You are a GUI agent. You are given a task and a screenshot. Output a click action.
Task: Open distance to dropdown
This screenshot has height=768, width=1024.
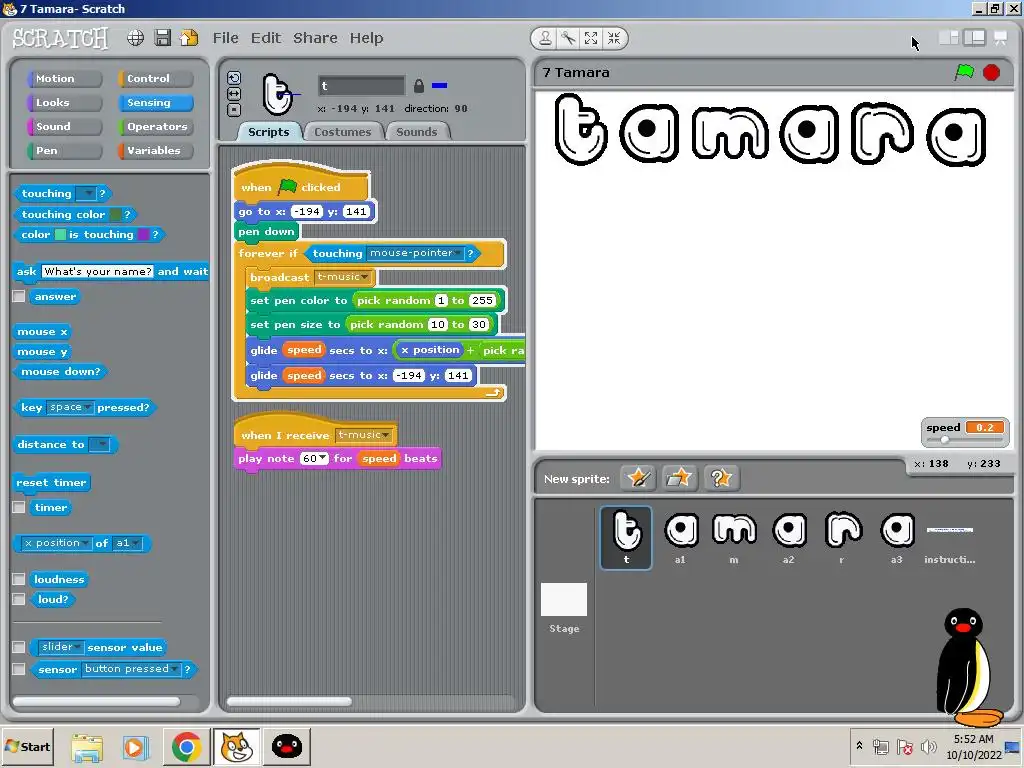(x=99, y=445)
